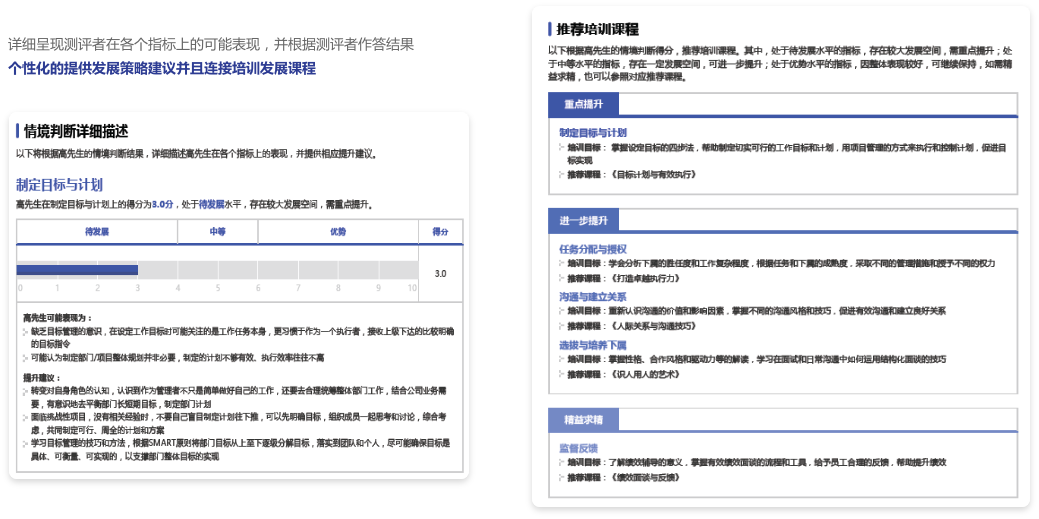The height and width of the screenshot is (519, 1039).
Task: Click bullet starting 可能认为制定部门/项目整体规划
Action: pos(178,358)
